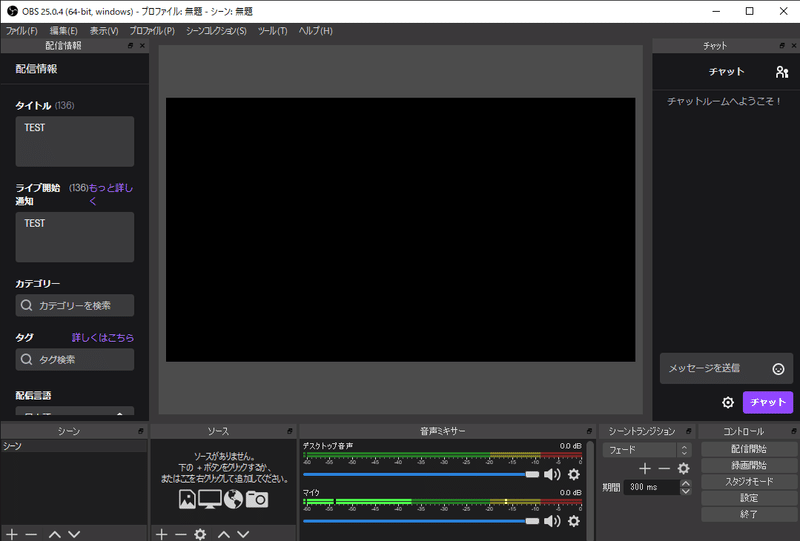Increase the 期間 duration value
Screen dimensions: 800x541
[x=686, y=483]
